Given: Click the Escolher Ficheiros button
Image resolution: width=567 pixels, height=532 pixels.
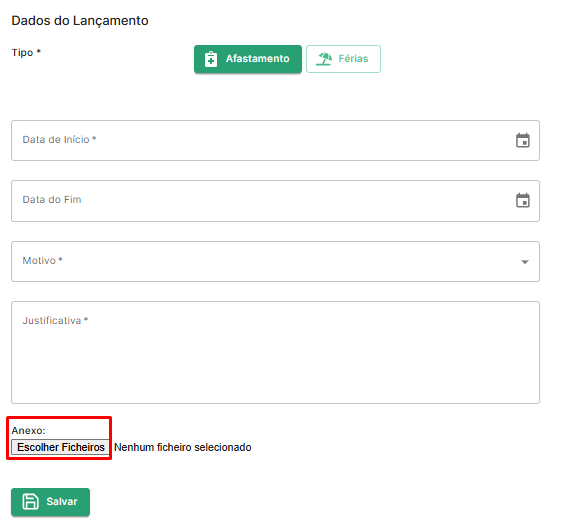Looking at the screenshot, I should click(60, 447).
